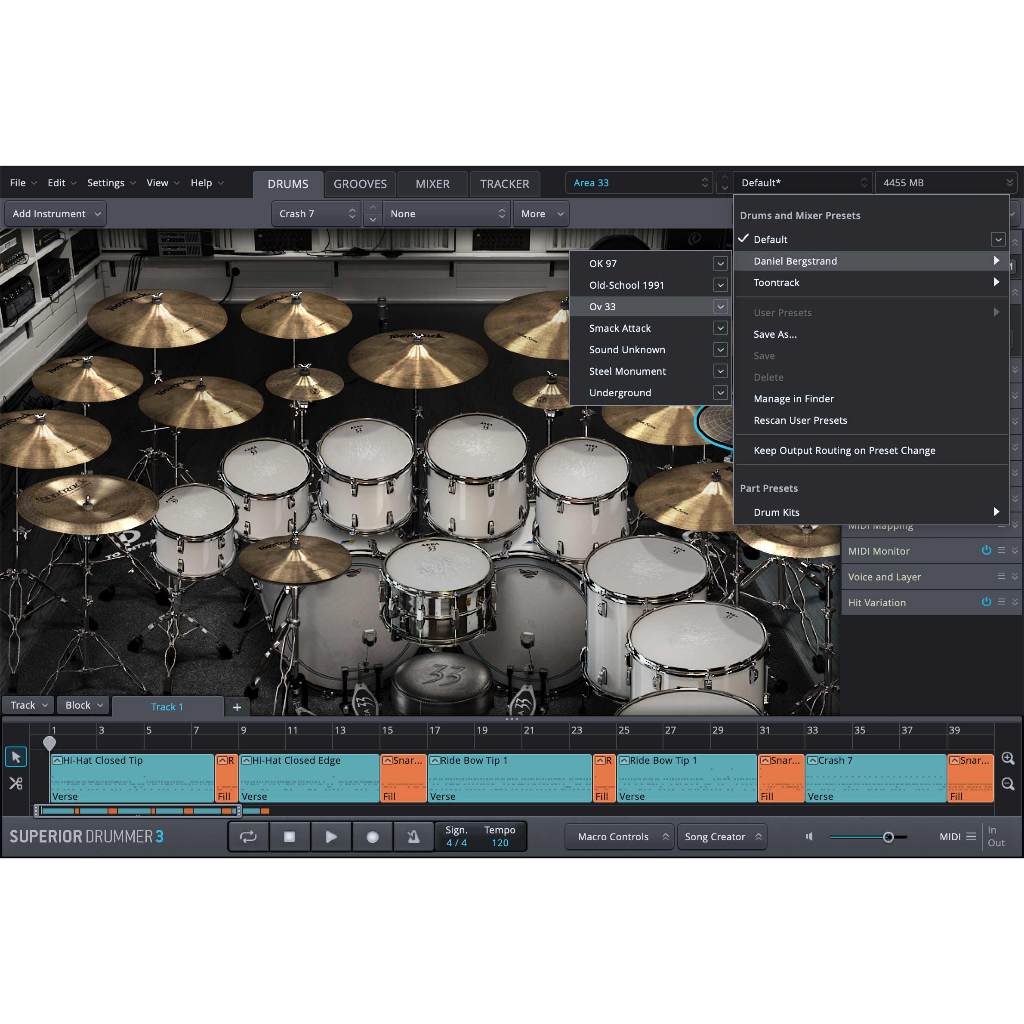Expand the Macro Controls dropdown

coord(620,837)
